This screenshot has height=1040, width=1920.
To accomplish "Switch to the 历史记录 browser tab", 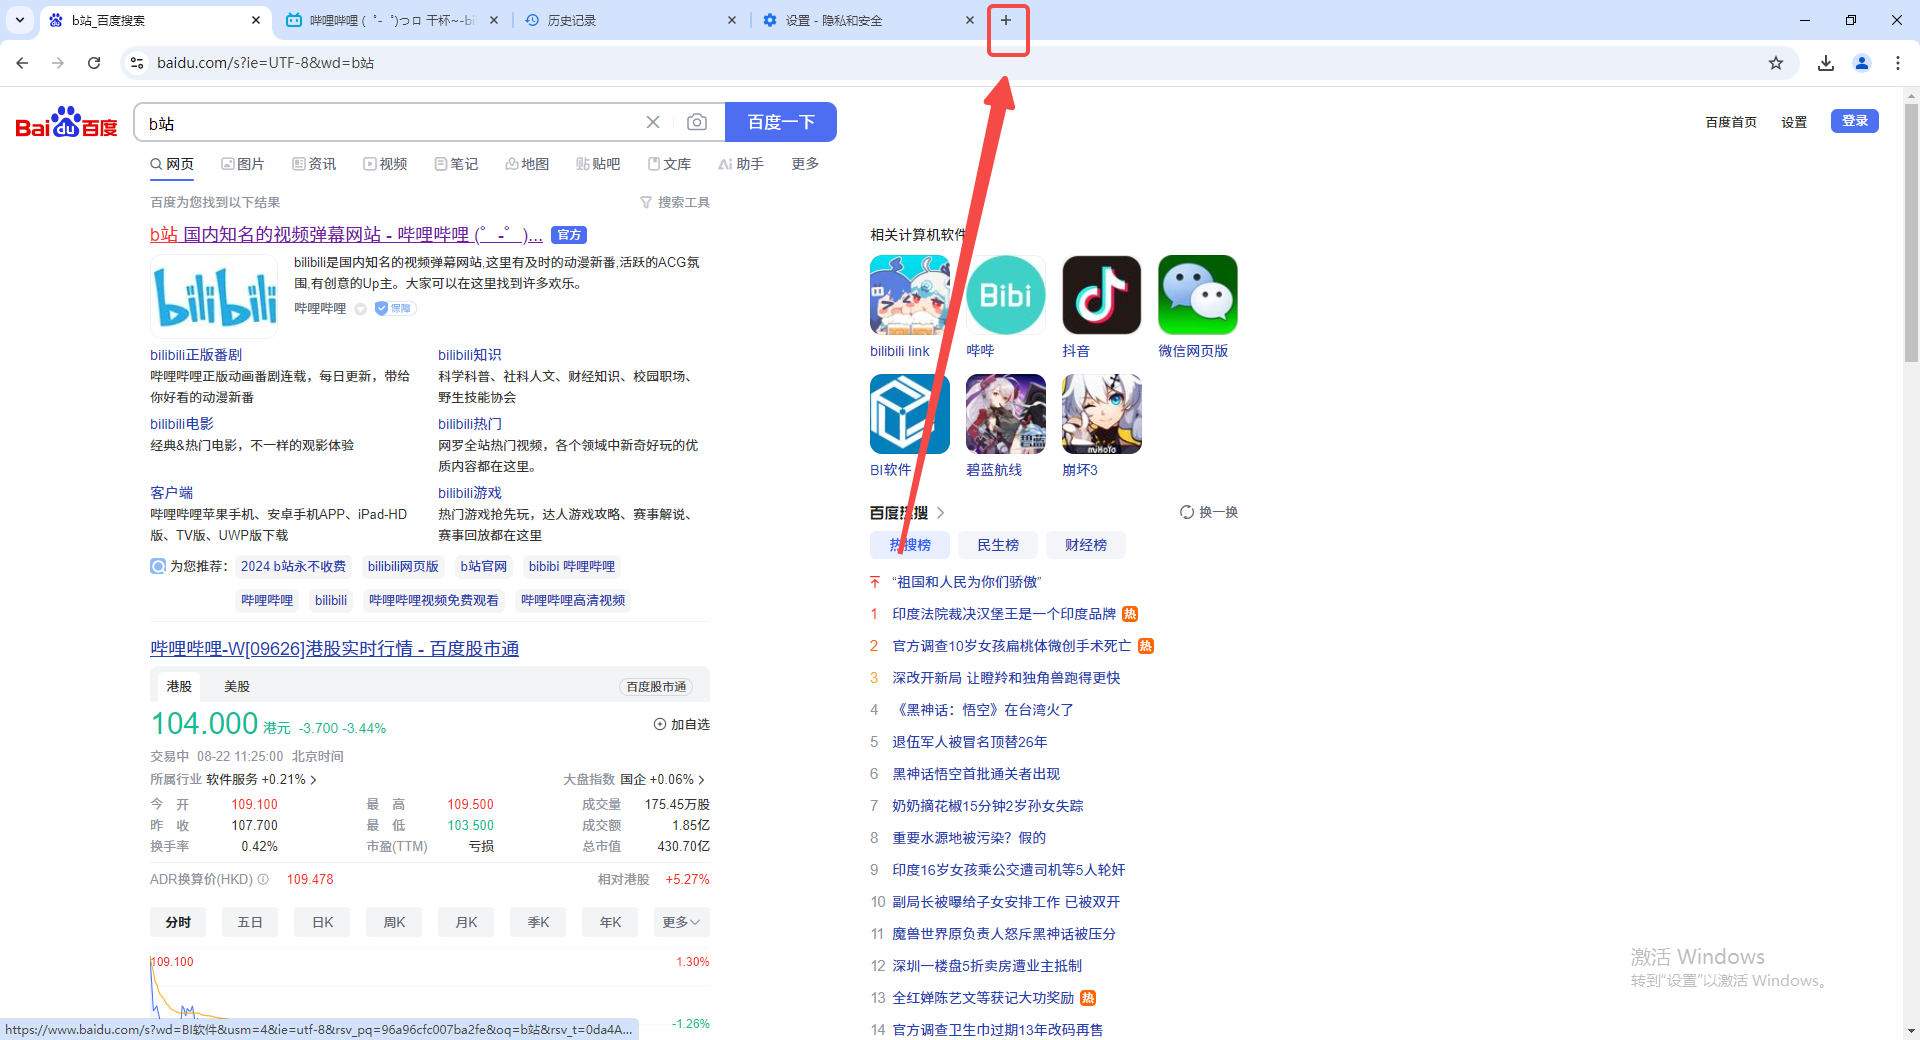I will 630,20.
